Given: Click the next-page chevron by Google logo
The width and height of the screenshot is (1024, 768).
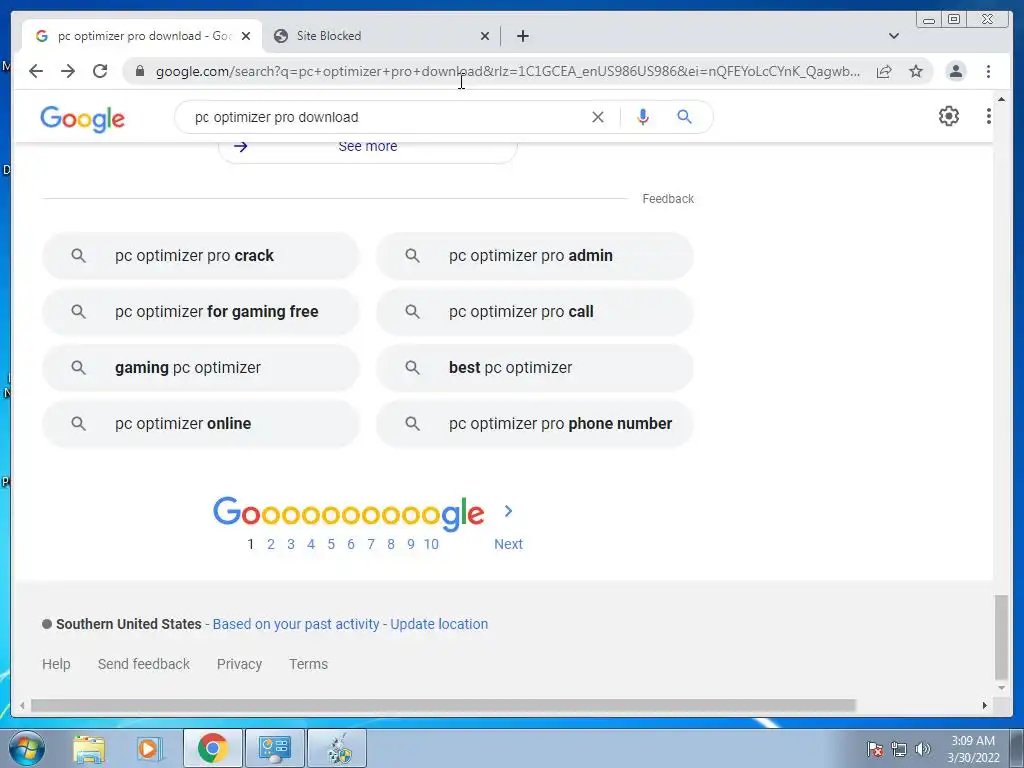Looking at the screenshot, I should pyautogui.click(x=508, y=511).
